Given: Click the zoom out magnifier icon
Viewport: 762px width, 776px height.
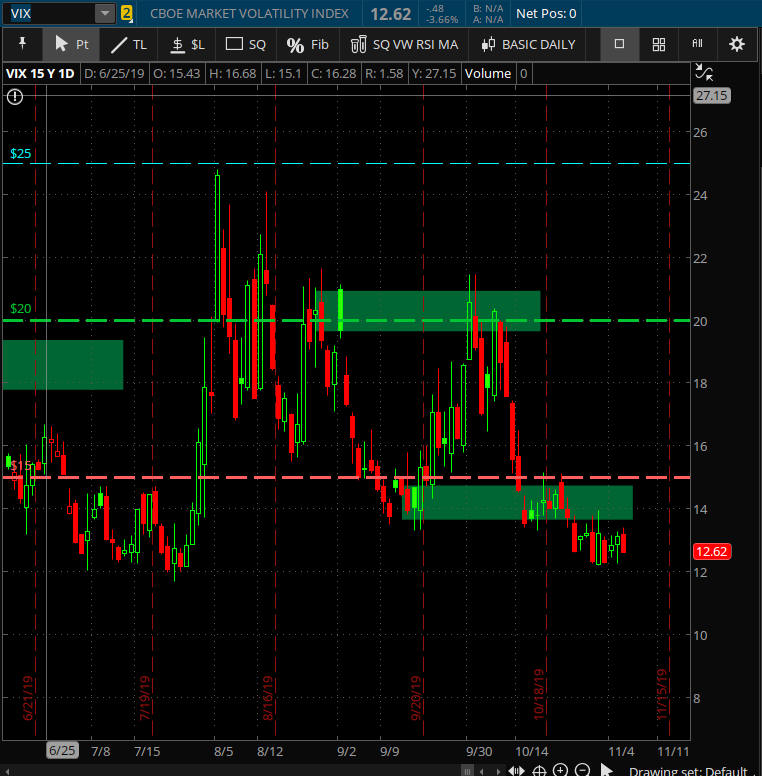Looking at the screenshot, I should 582,770.
